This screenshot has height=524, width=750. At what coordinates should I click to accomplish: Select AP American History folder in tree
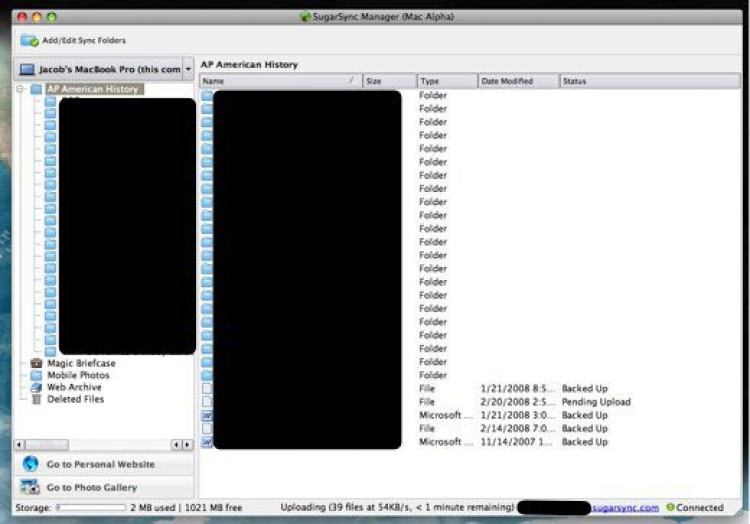[x=93, y=89]
